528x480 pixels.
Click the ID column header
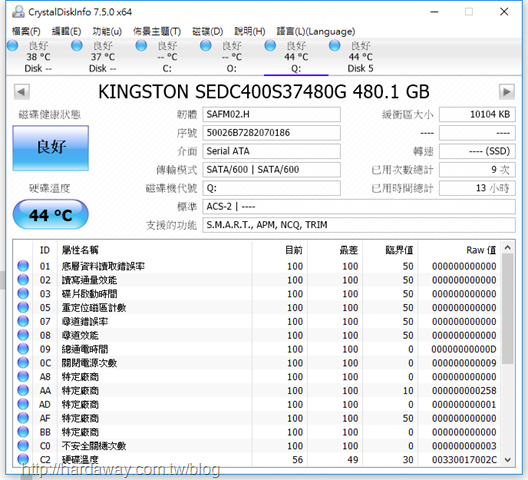[x=45, y=250]
